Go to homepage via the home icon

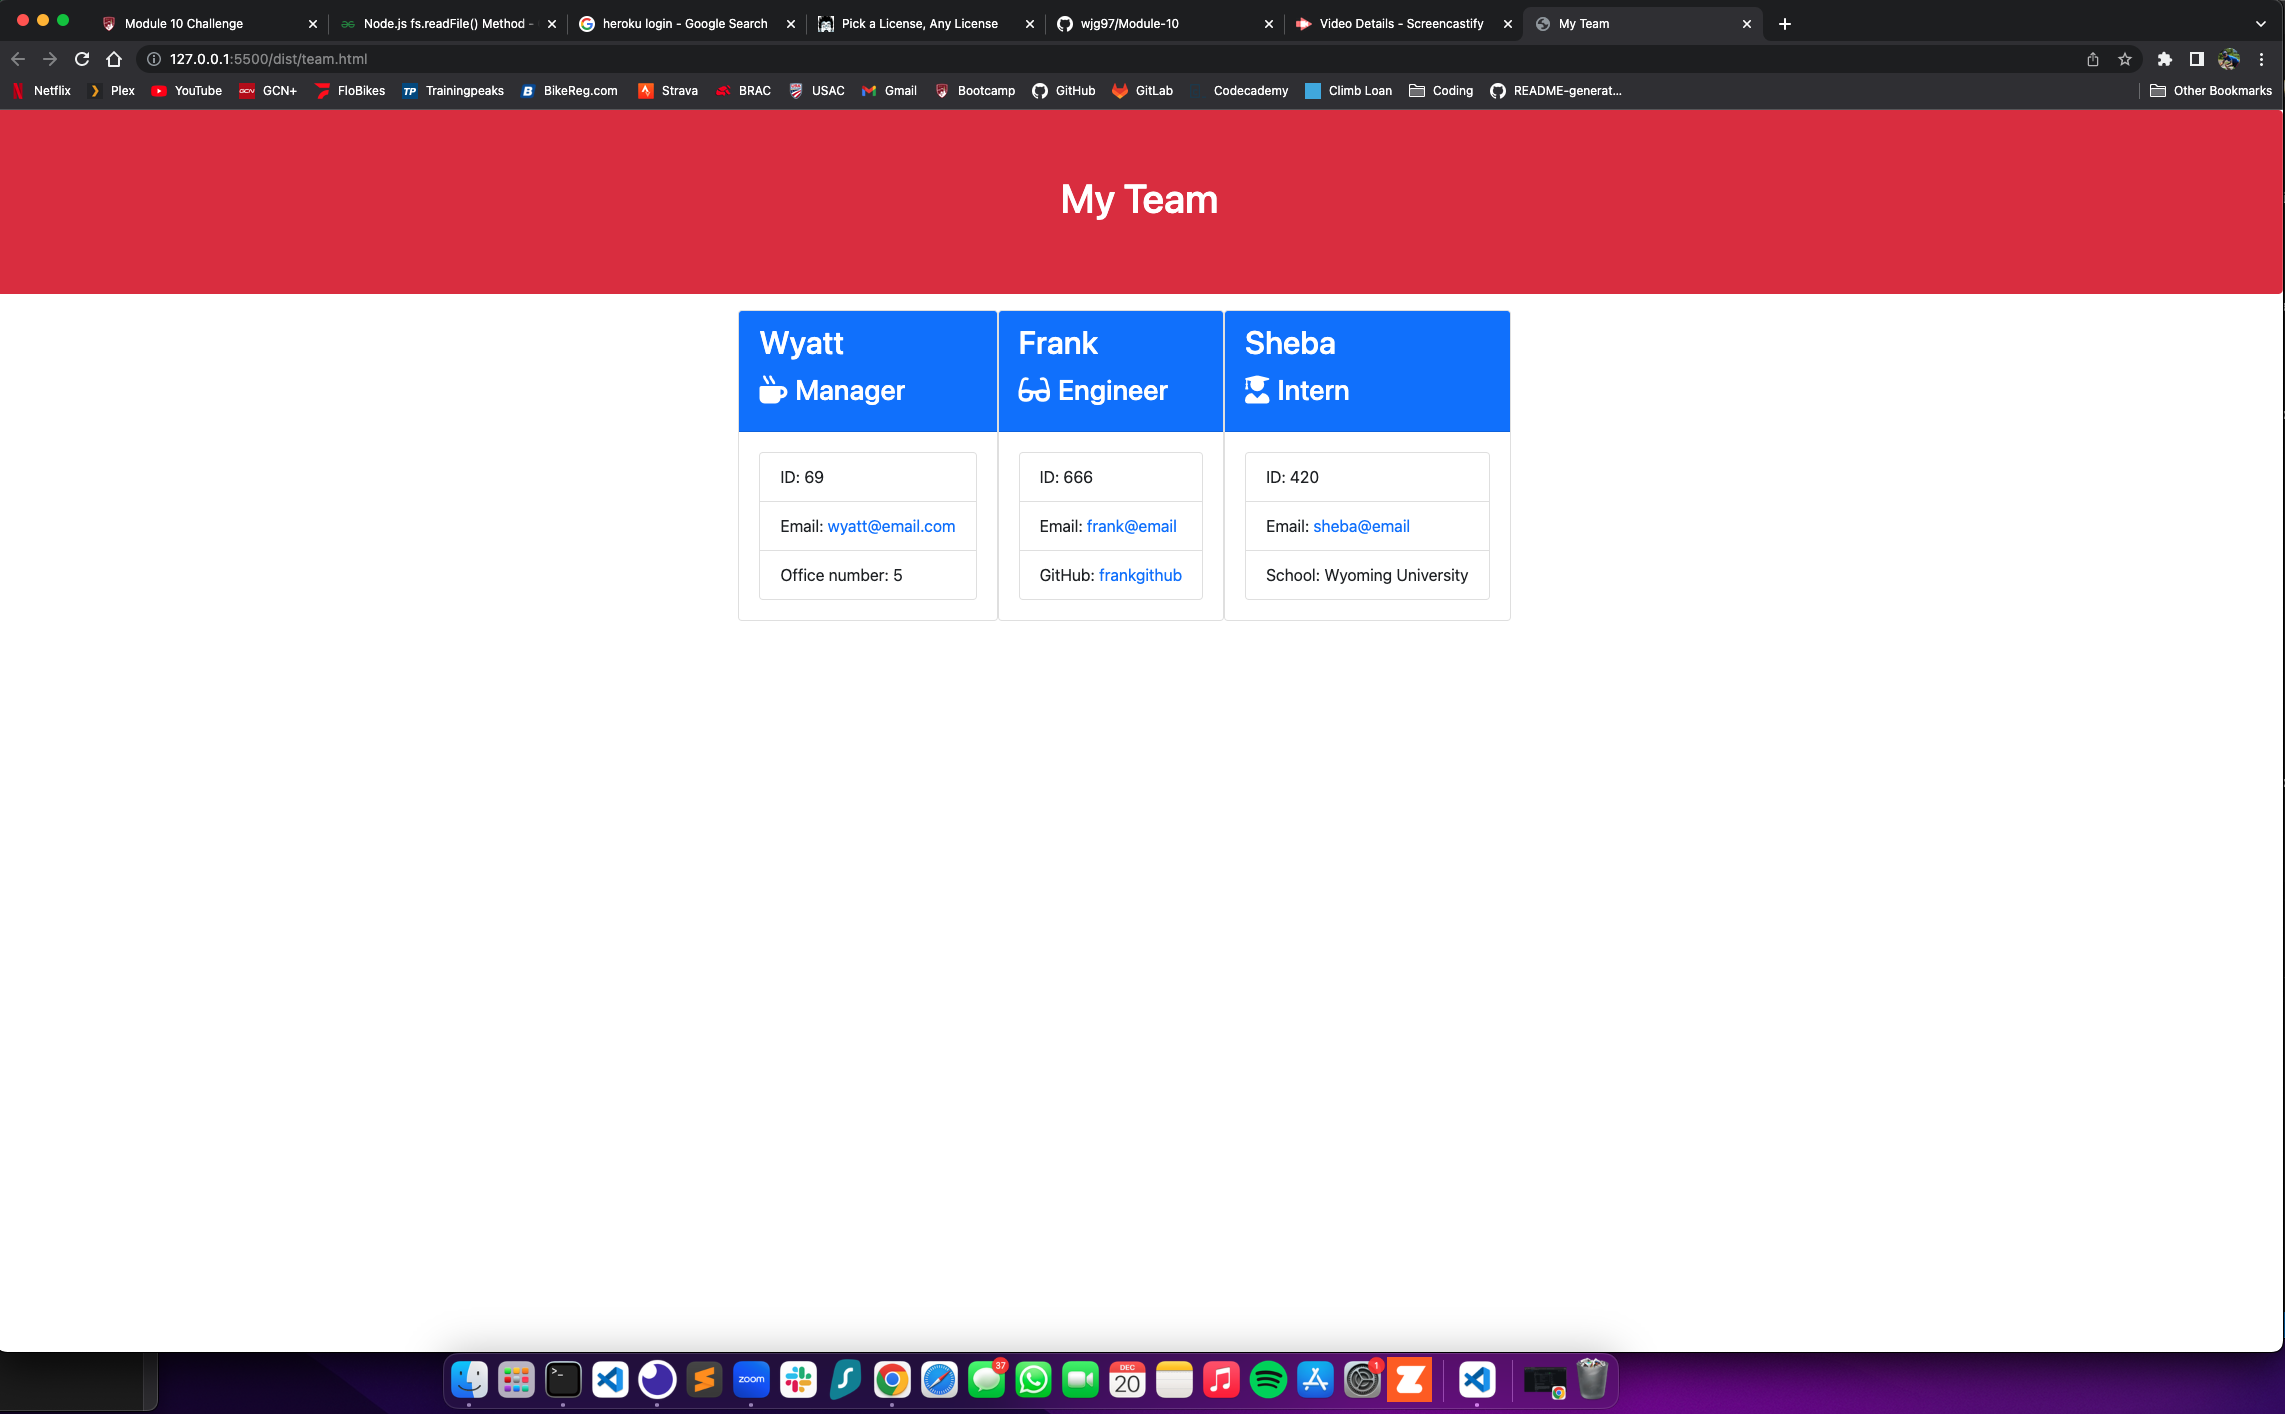[114, 59]
